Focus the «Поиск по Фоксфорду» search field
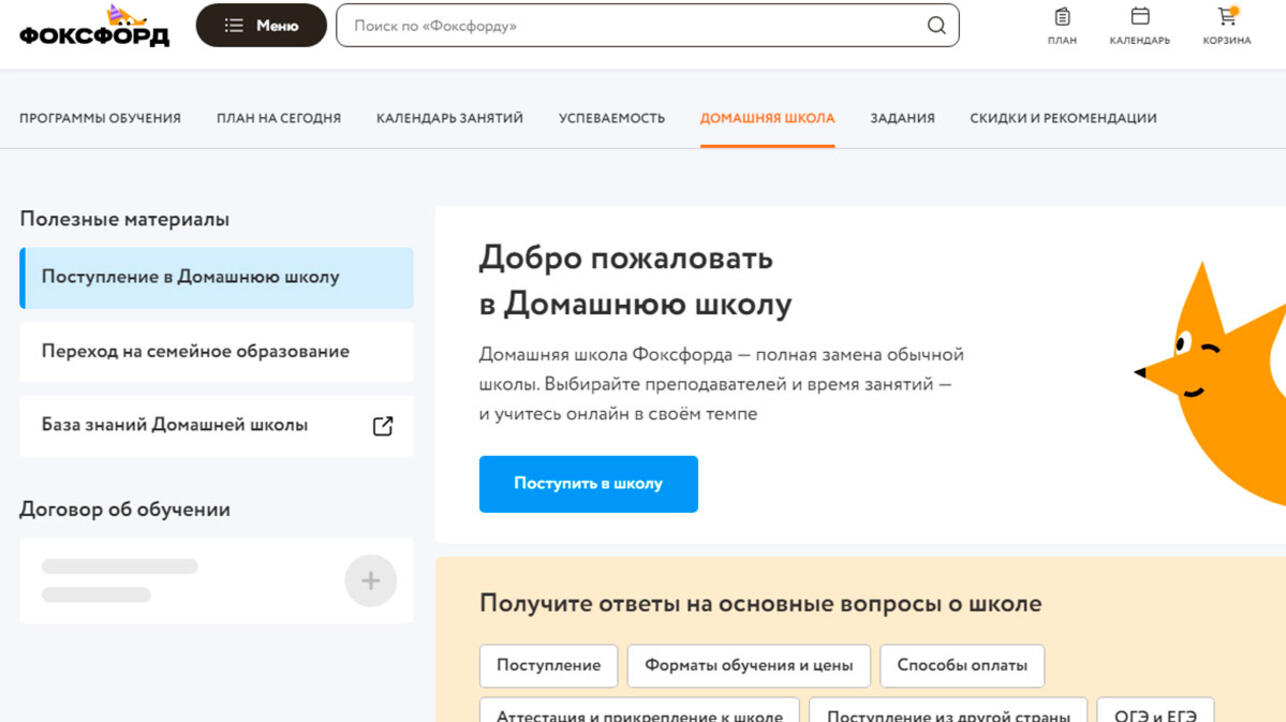The height and width of the screenshot is (722, 1286). tap(647, 26)
